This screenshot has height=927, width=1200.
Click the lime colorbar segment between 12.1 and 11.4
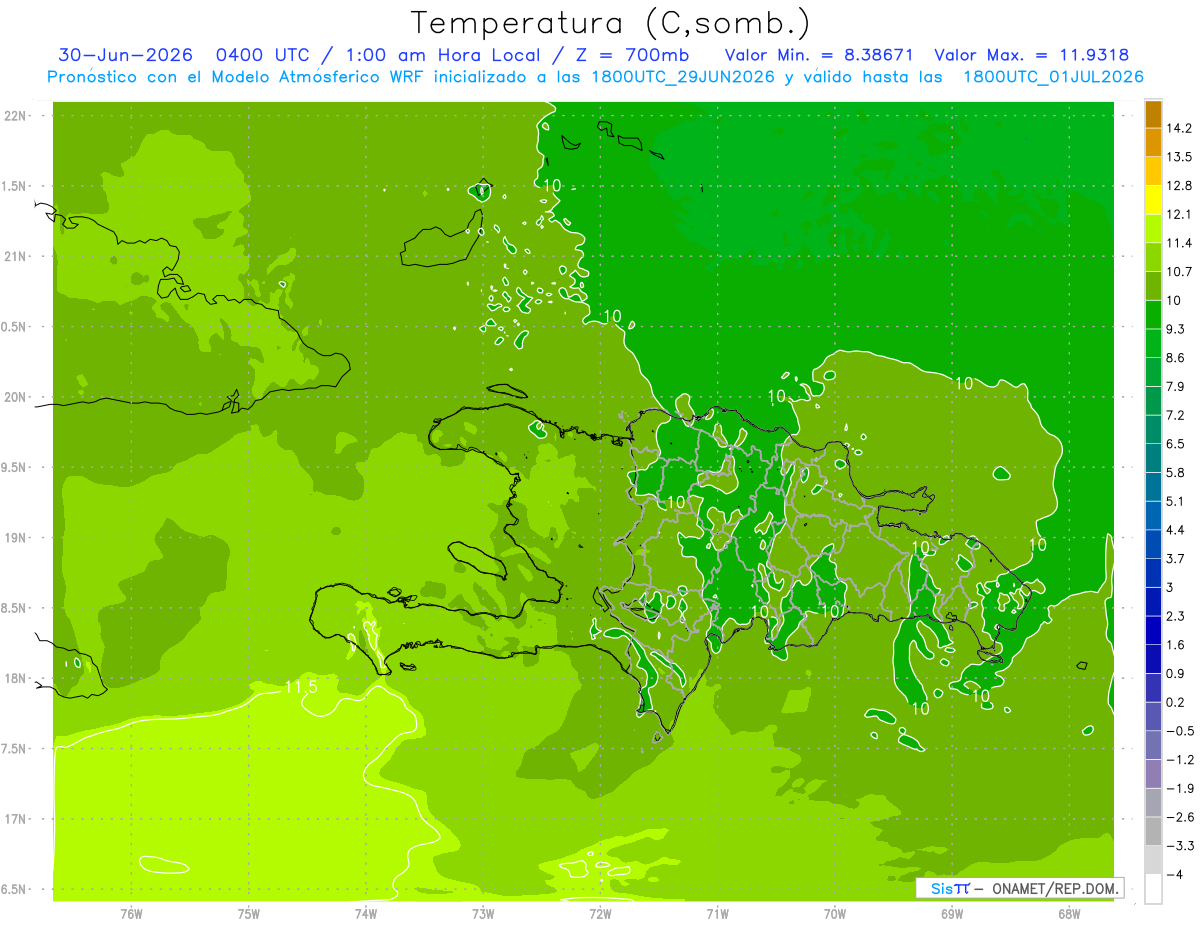[1153, 229]
